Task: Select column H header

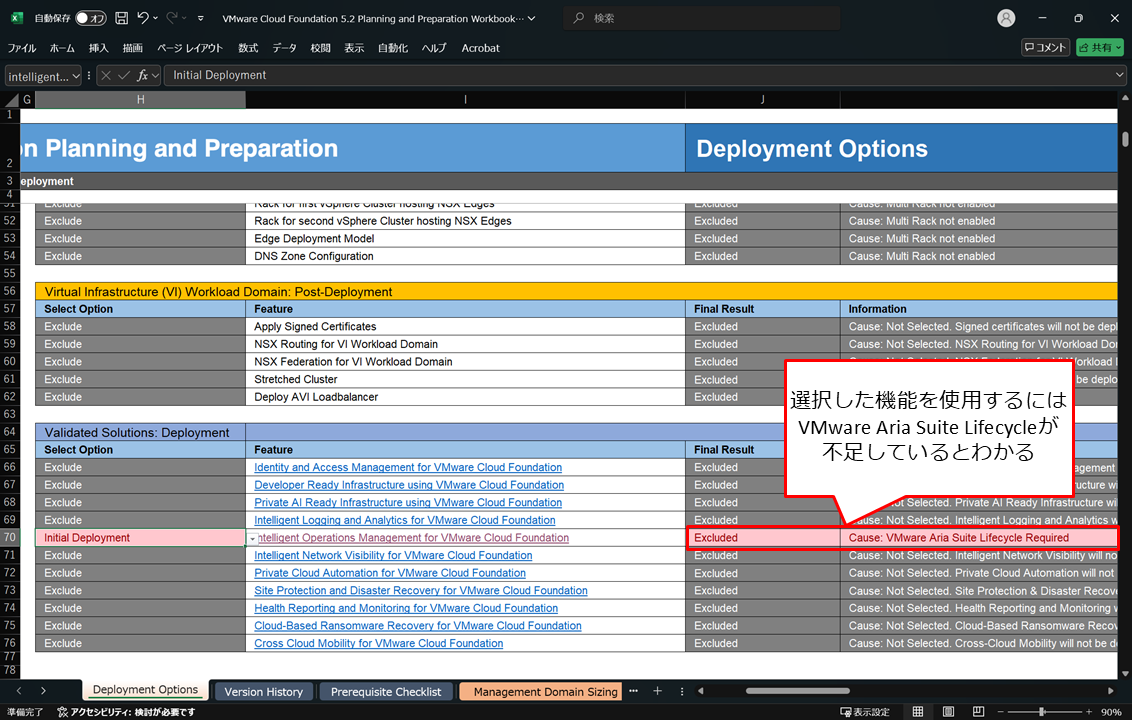Action: coord(140,100)
